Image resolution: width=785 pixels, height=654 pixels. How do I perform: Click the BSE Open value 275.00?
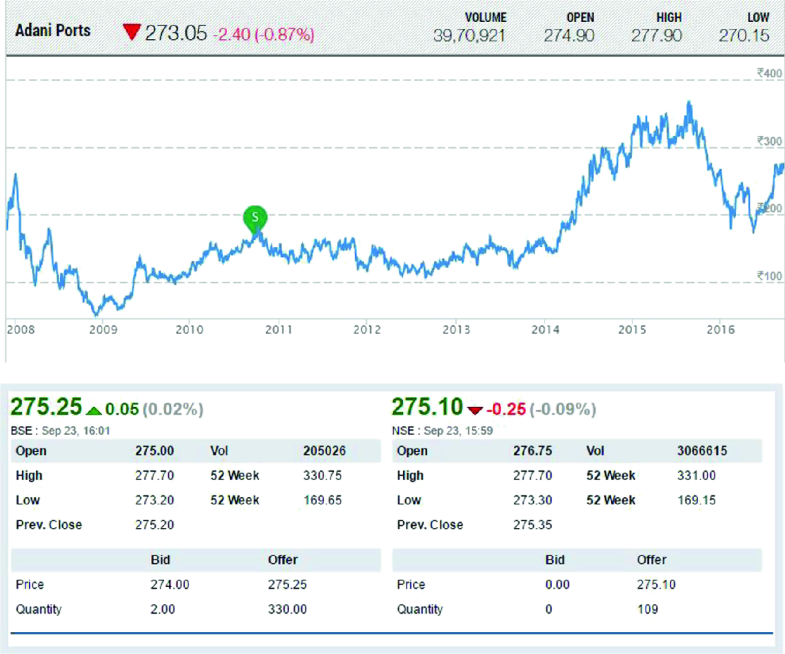click(155, 451)
